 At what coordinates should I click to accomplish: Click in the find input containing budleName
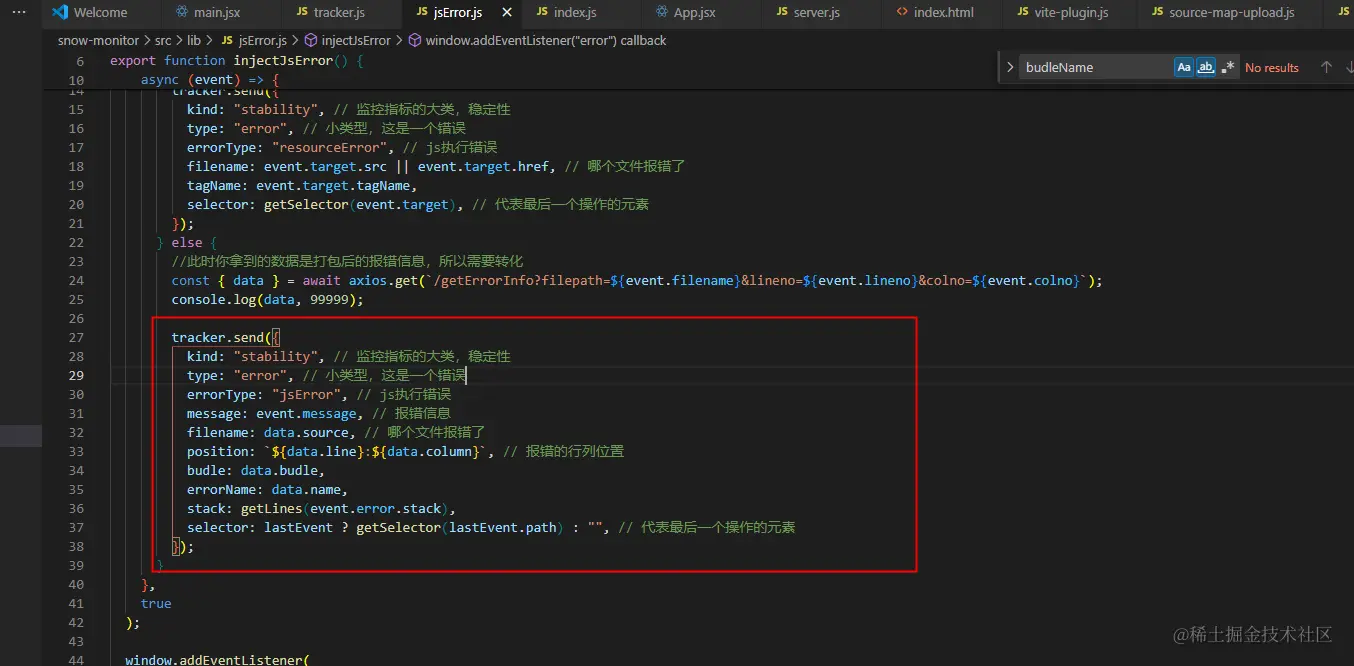(1096, 67)
